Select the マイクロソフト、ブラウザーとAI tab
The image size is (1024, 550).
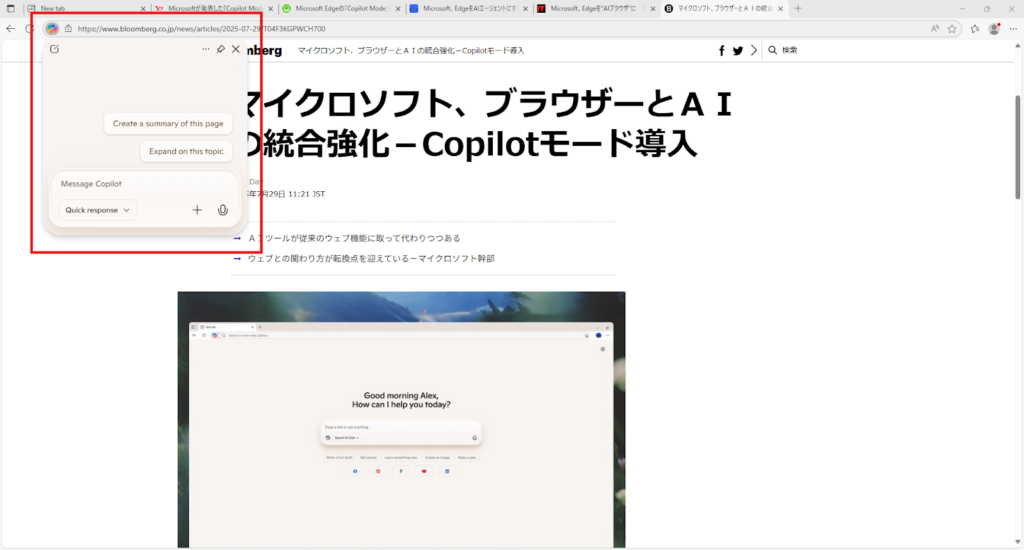click(x=724, y=8)
